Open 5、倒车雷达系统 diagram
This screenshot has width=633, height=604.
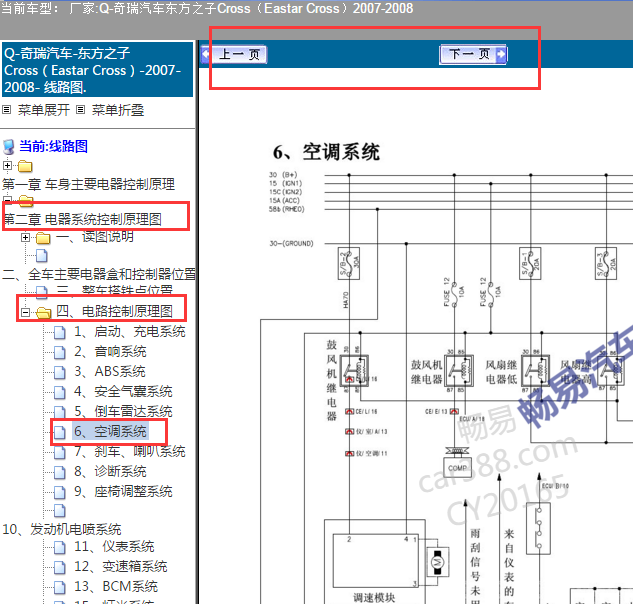[x=123, y=411]
